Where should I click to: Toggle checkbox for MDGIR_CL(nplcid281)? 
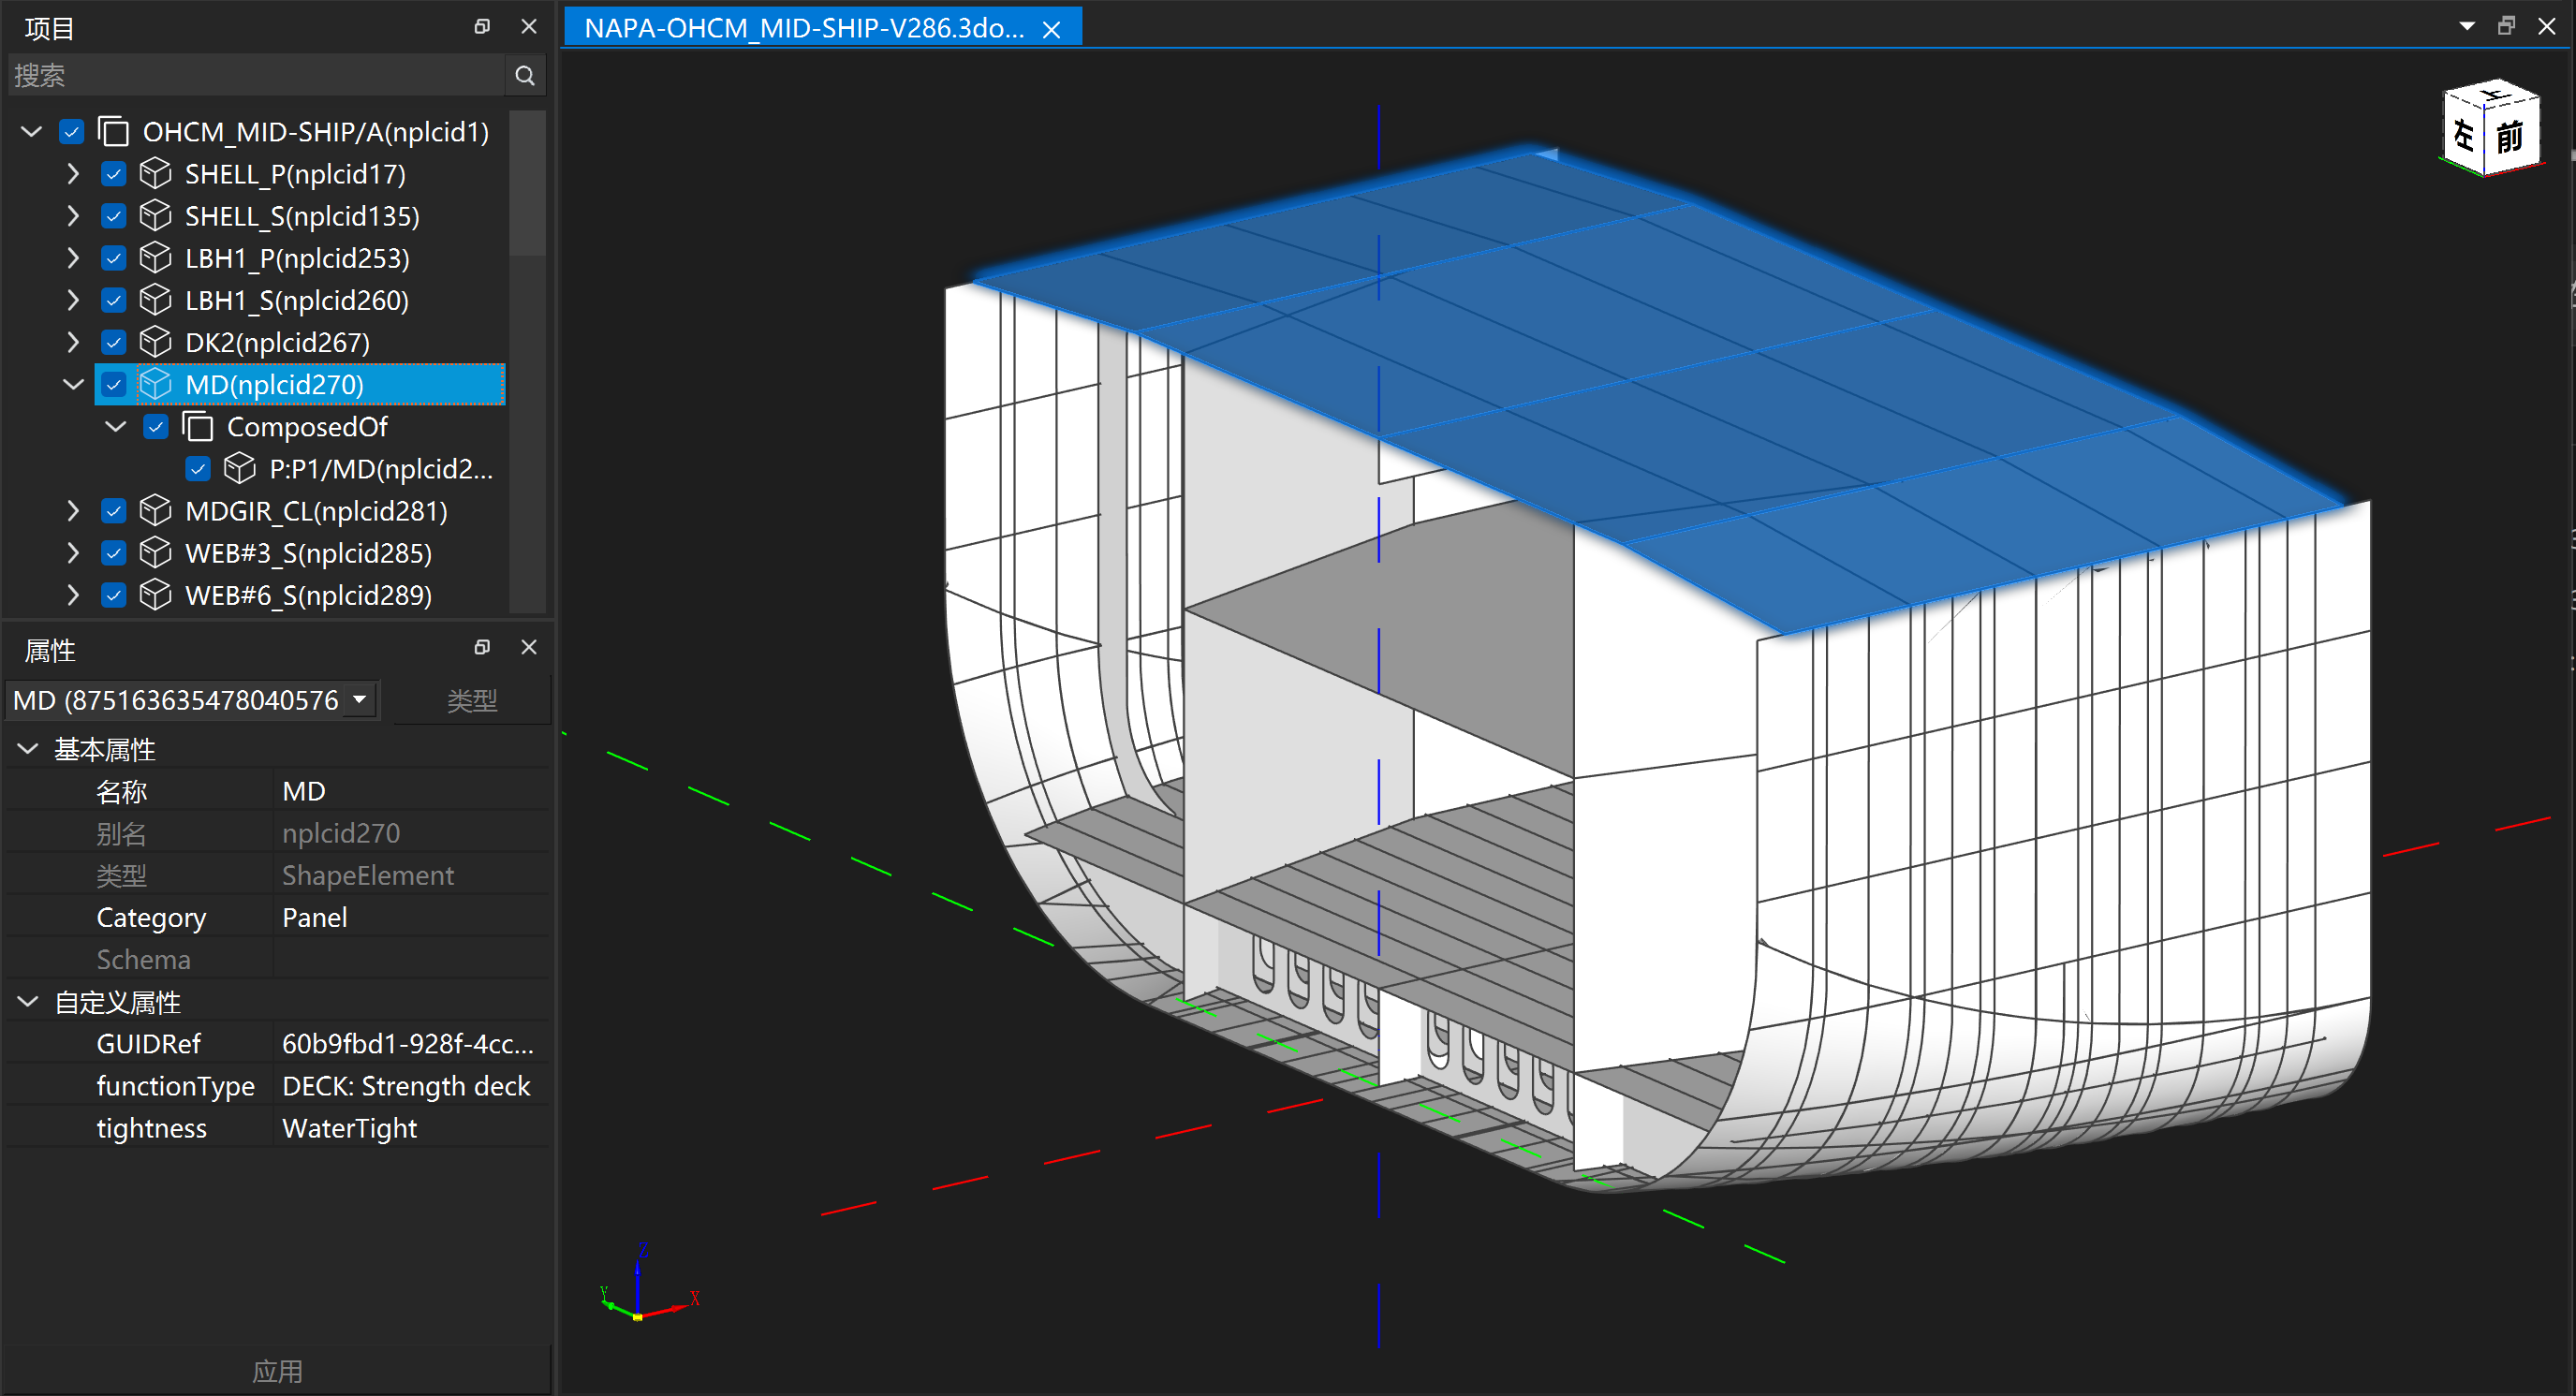[114, 512]
